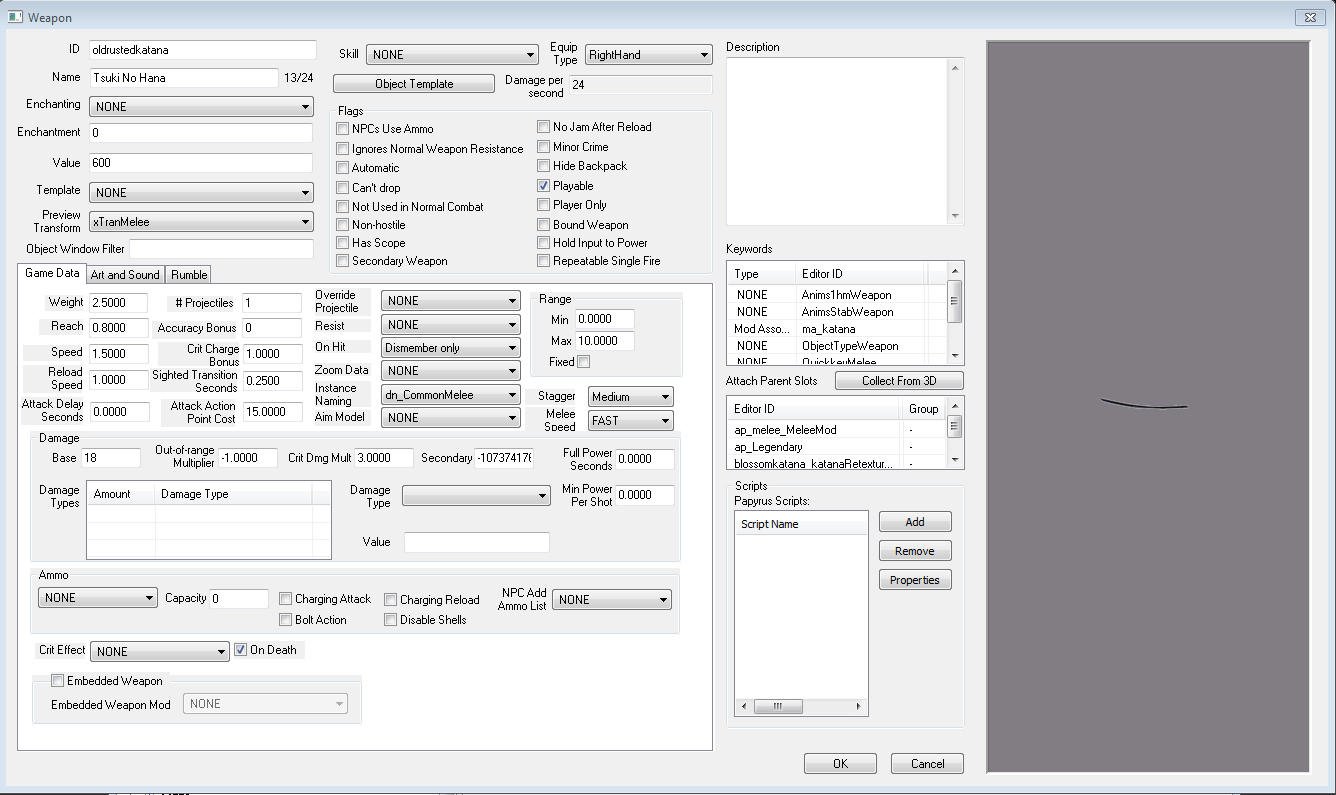Viewport: 1336px width, 795px height.
Task: Toggle the Bound Weapon checkbox
Action: 544,225
